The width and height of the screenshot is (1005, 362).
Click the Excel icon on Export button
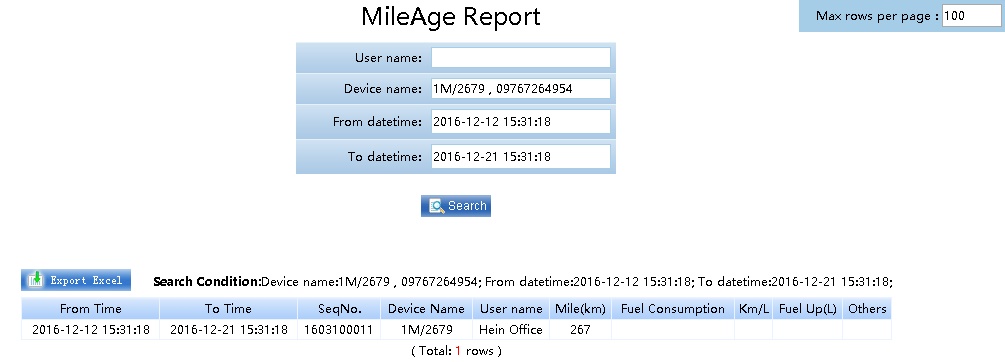[x=36, y=280]
